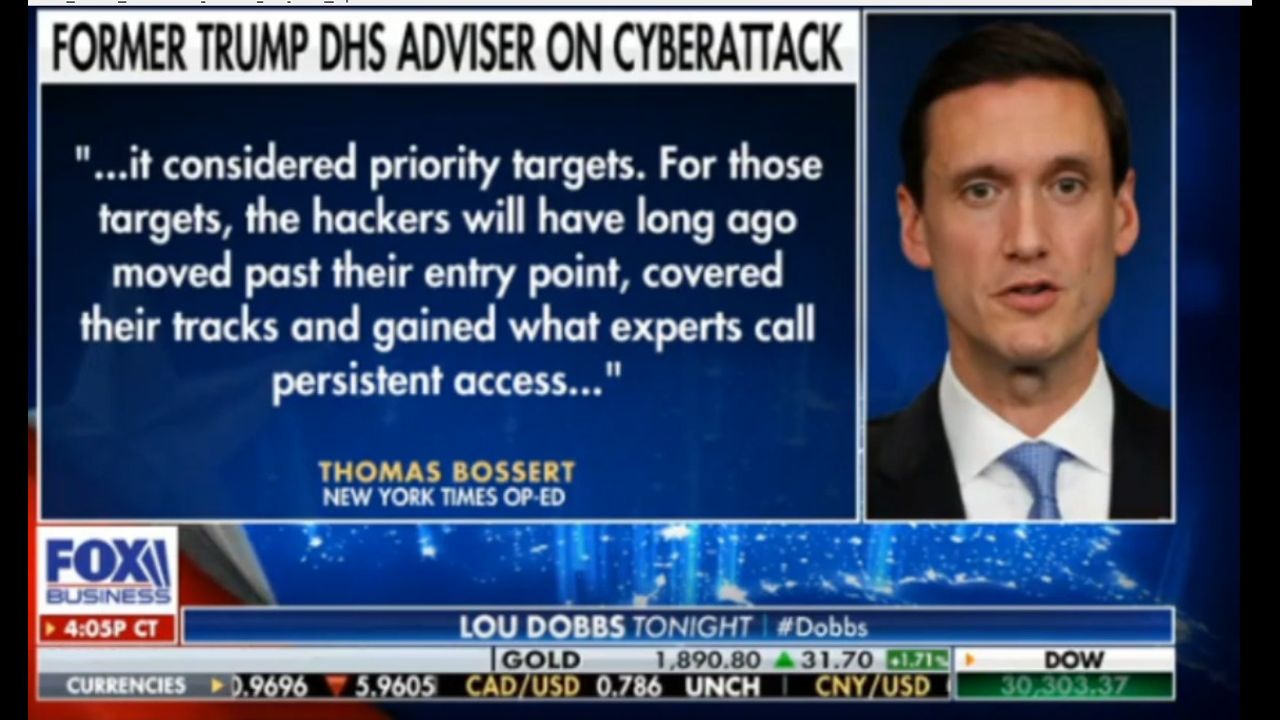Click the photo of the man in suit
Screen dimensions: 1280x720
click(1019, 266)
